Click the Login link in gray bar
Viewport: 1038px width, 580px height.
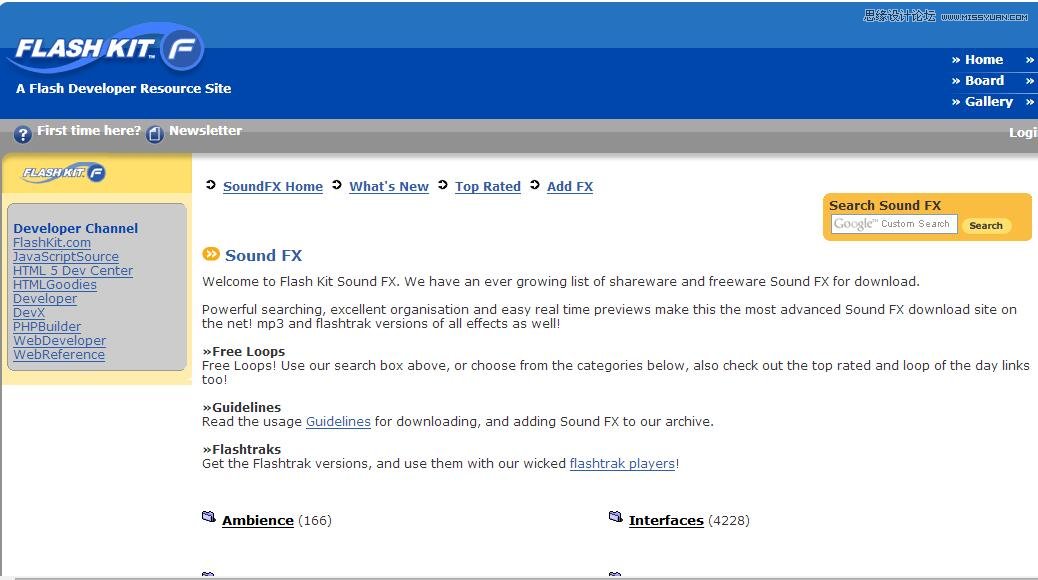pyautogui.click(x=1023, y=132)
